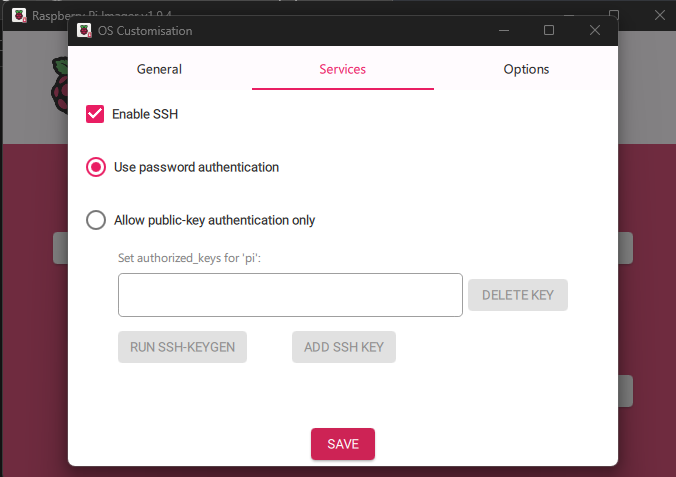Screen dimensions: 676x477
Task: Focus the authorized_keys text field
Action: 290,295
